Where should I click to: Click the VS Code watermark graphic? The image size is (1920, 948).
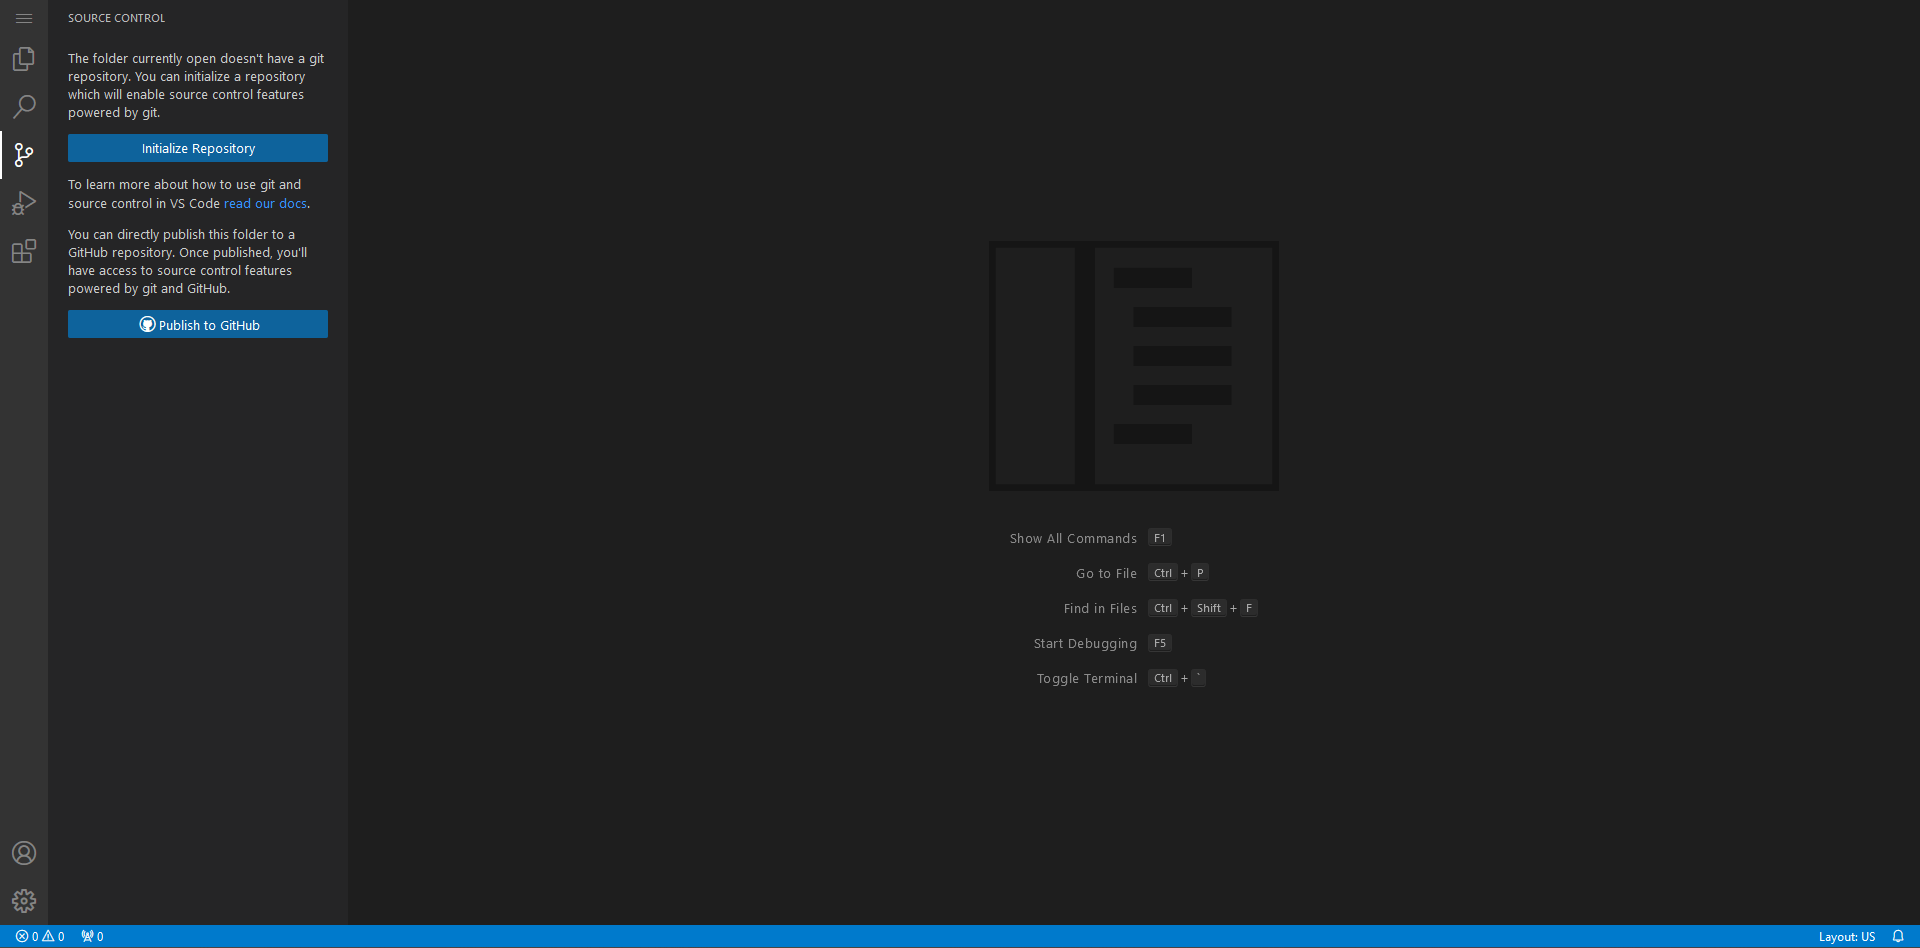1132,366
